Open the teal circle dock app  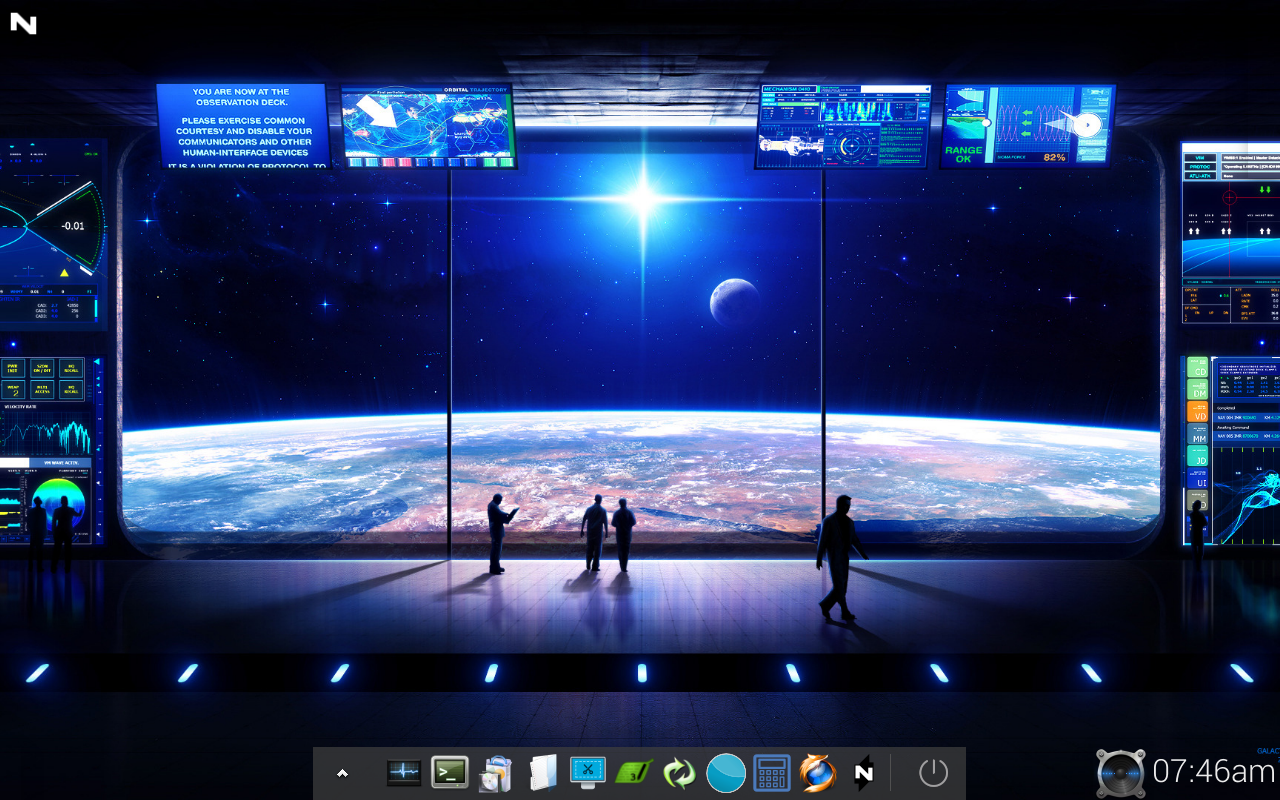click(x=726, y=773)
